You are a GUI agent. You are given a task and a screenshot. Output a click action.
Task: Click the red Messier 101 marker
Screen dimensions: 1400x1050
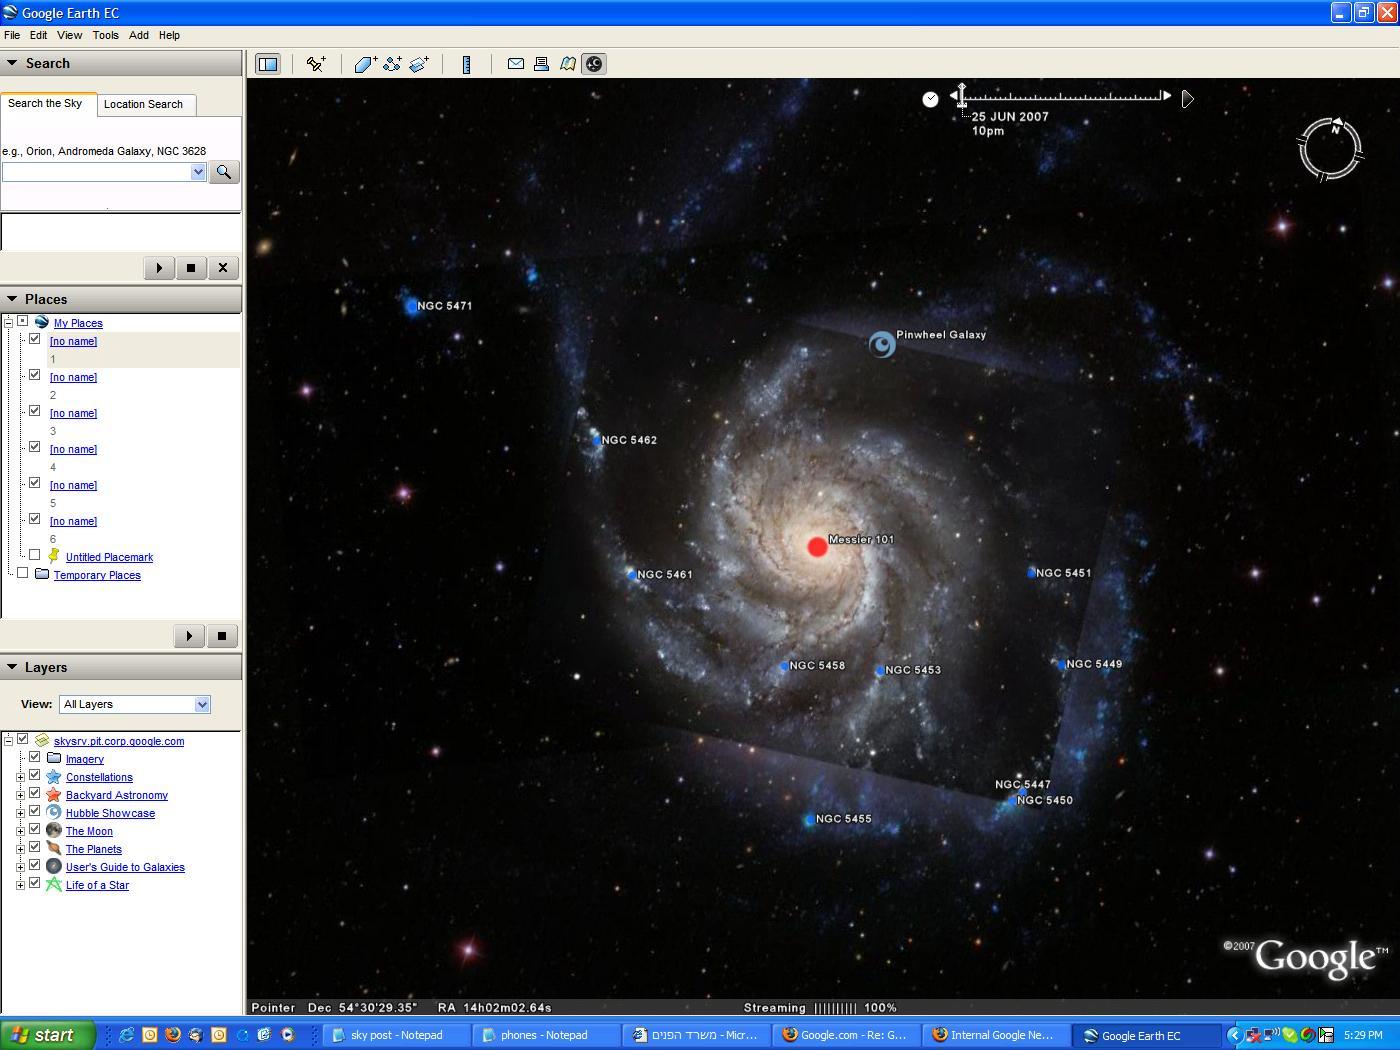click(x=817, y=546)
